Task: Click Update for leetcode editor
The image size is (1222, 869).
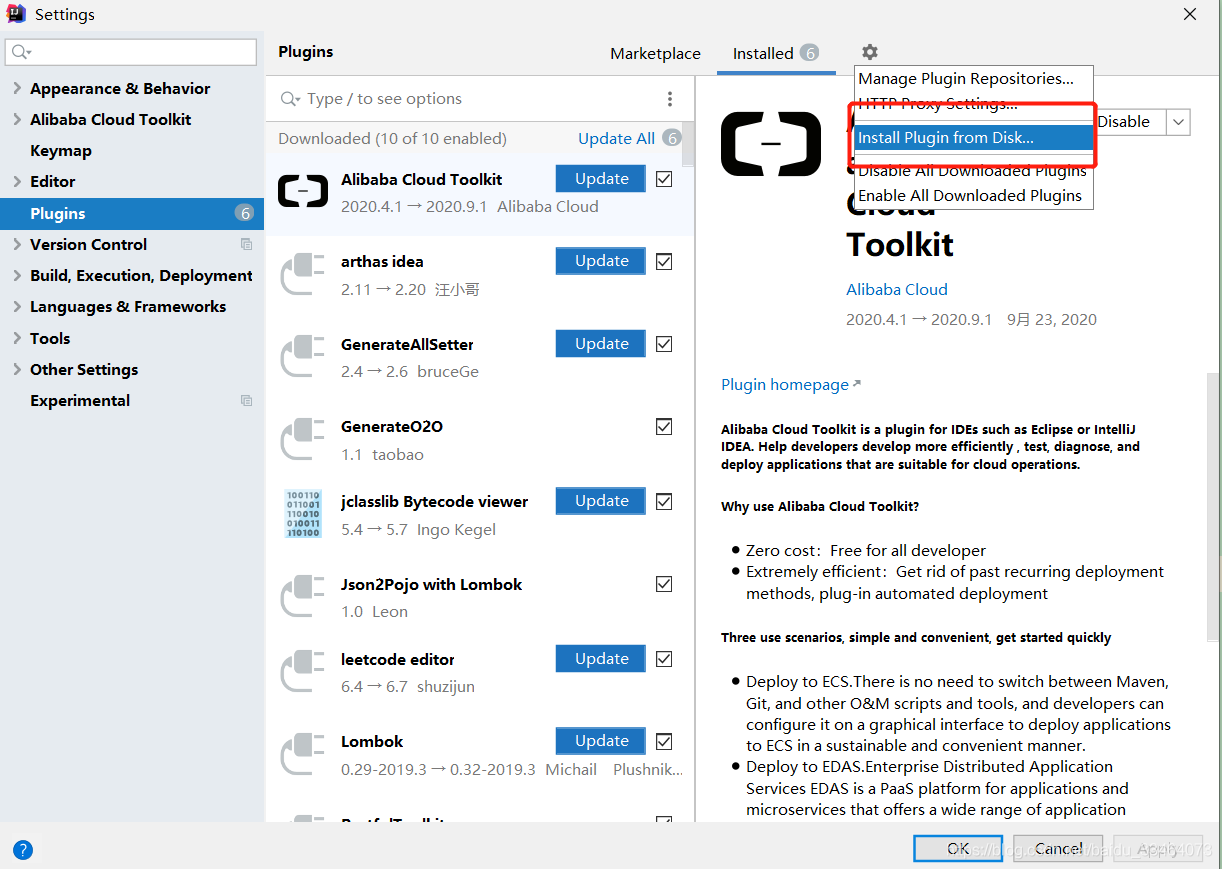Action: click(x=602, y=659)
